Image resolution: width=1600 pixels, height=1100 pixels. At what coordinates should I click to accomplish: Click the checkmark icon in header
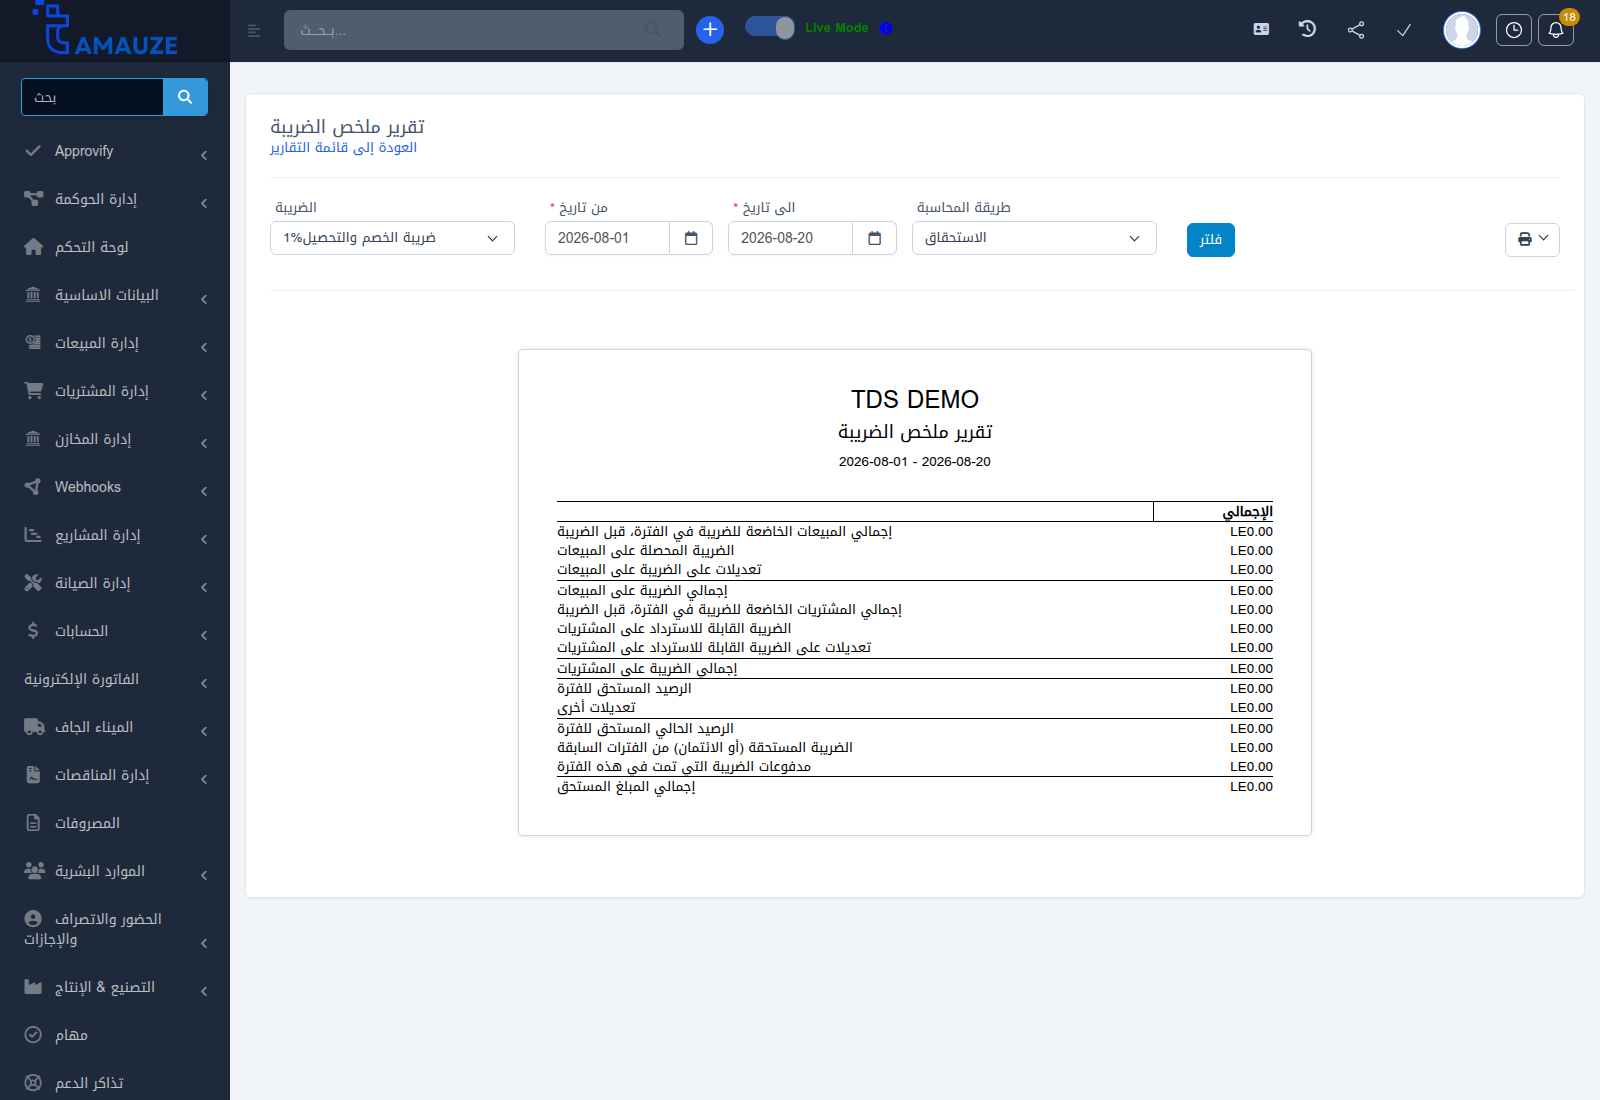pos(1404,30)
